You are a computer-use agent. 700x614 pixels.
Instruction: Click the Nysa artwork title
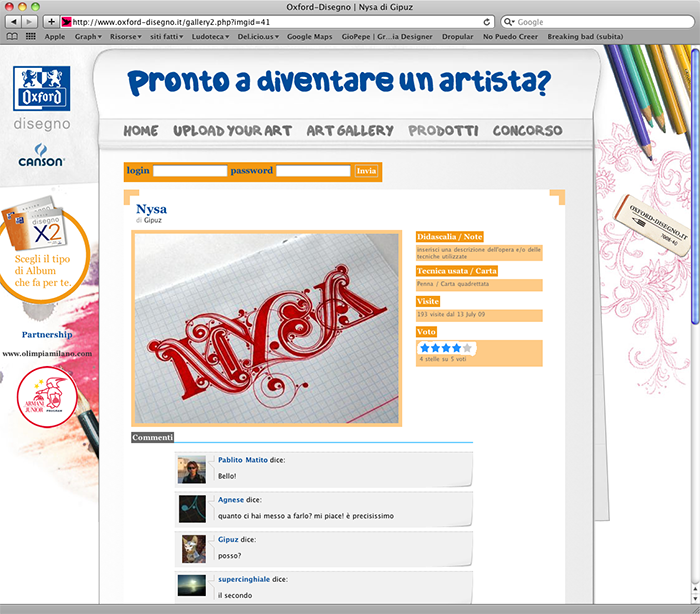point(151,209)
